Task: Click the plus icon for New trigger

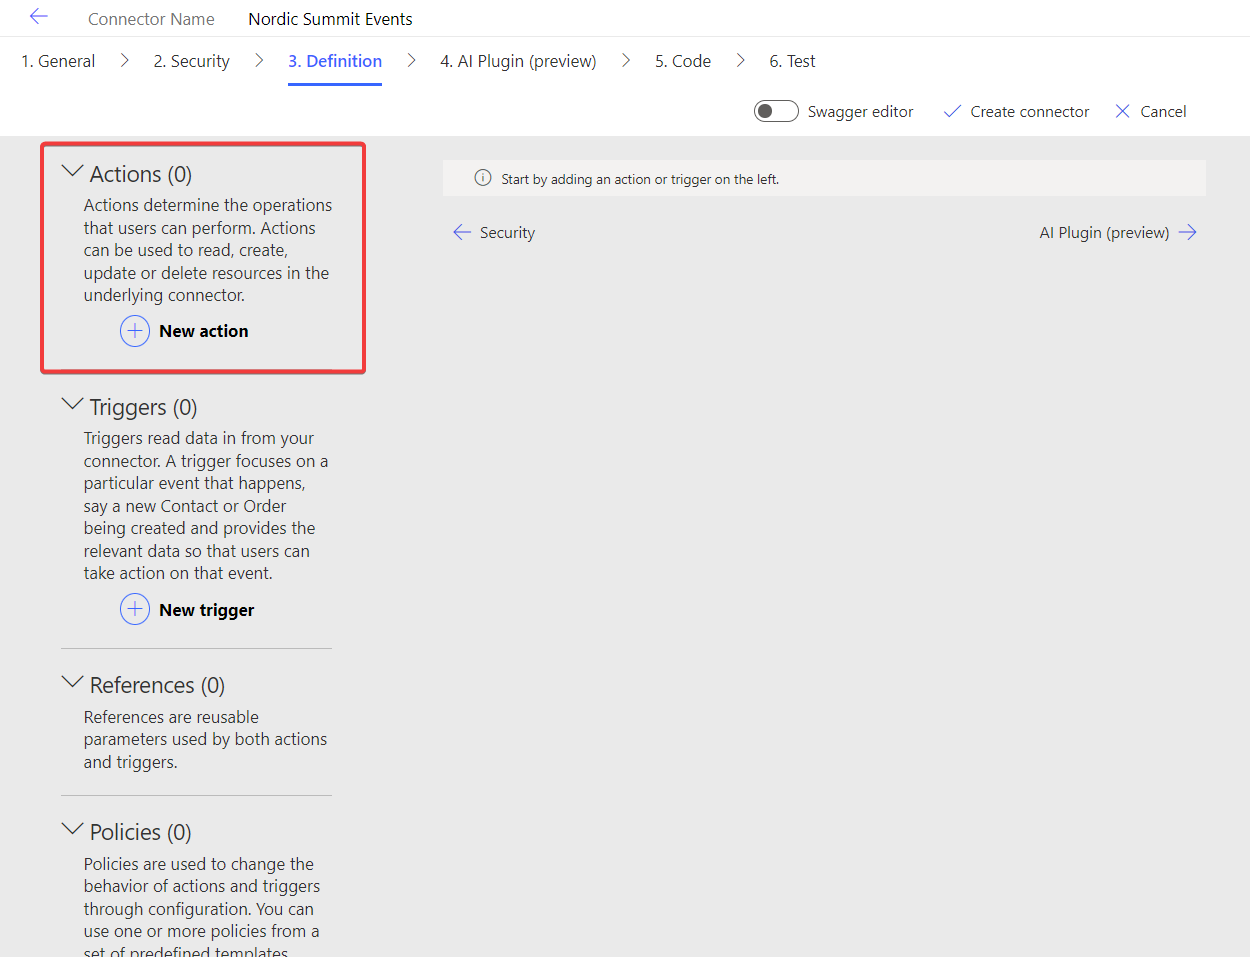Action: tap(135, 609)
